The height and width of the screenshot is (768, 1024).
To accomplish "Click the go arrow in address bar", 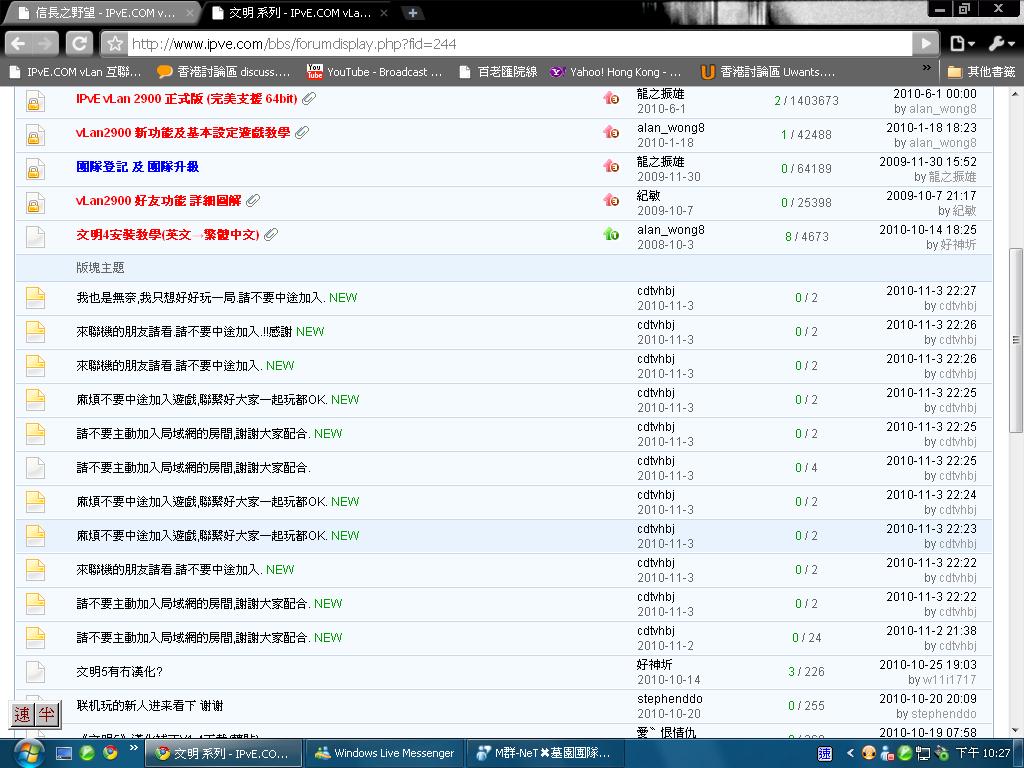I will 927,44.
